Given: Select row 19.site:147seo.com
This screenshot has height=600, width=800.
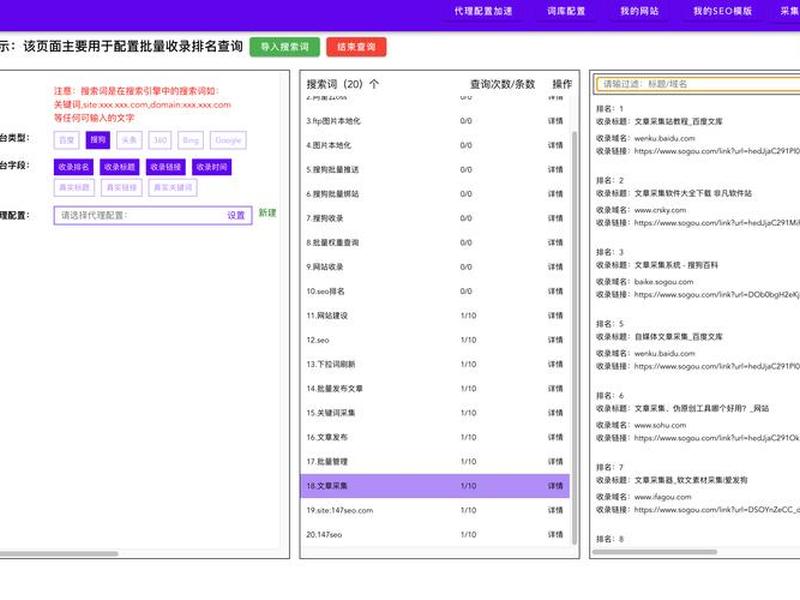Looking at the screenshot, I should pos(435,510).
